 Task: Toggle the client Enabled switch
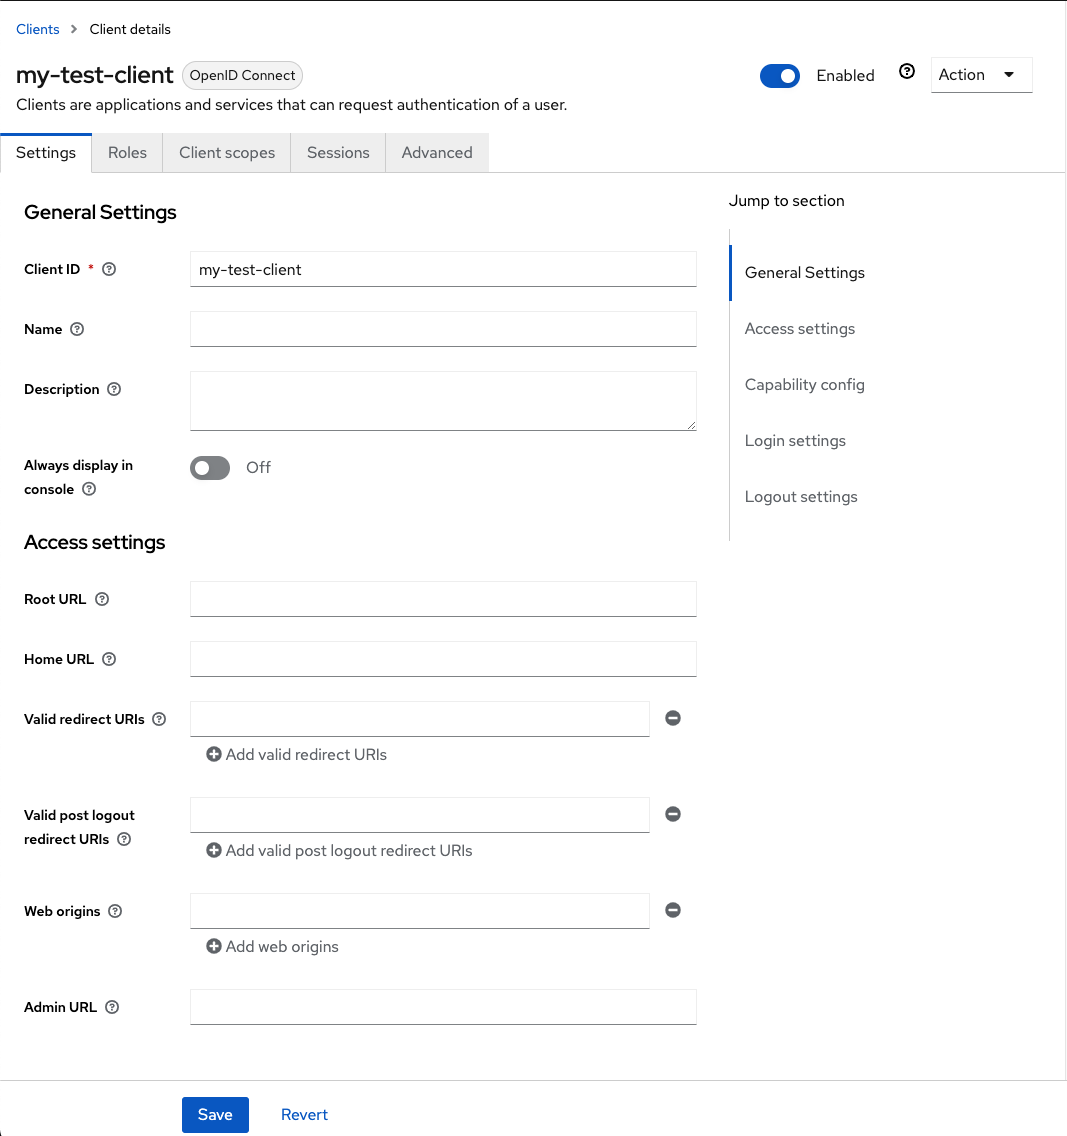click(x=779, y=76)
